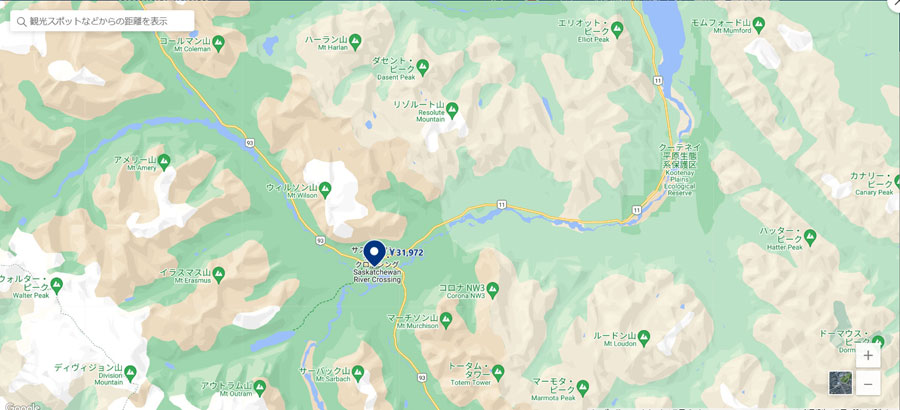
Task: Zoom in with the plus button
Action: pyautogui.click(x=868, y=355)
